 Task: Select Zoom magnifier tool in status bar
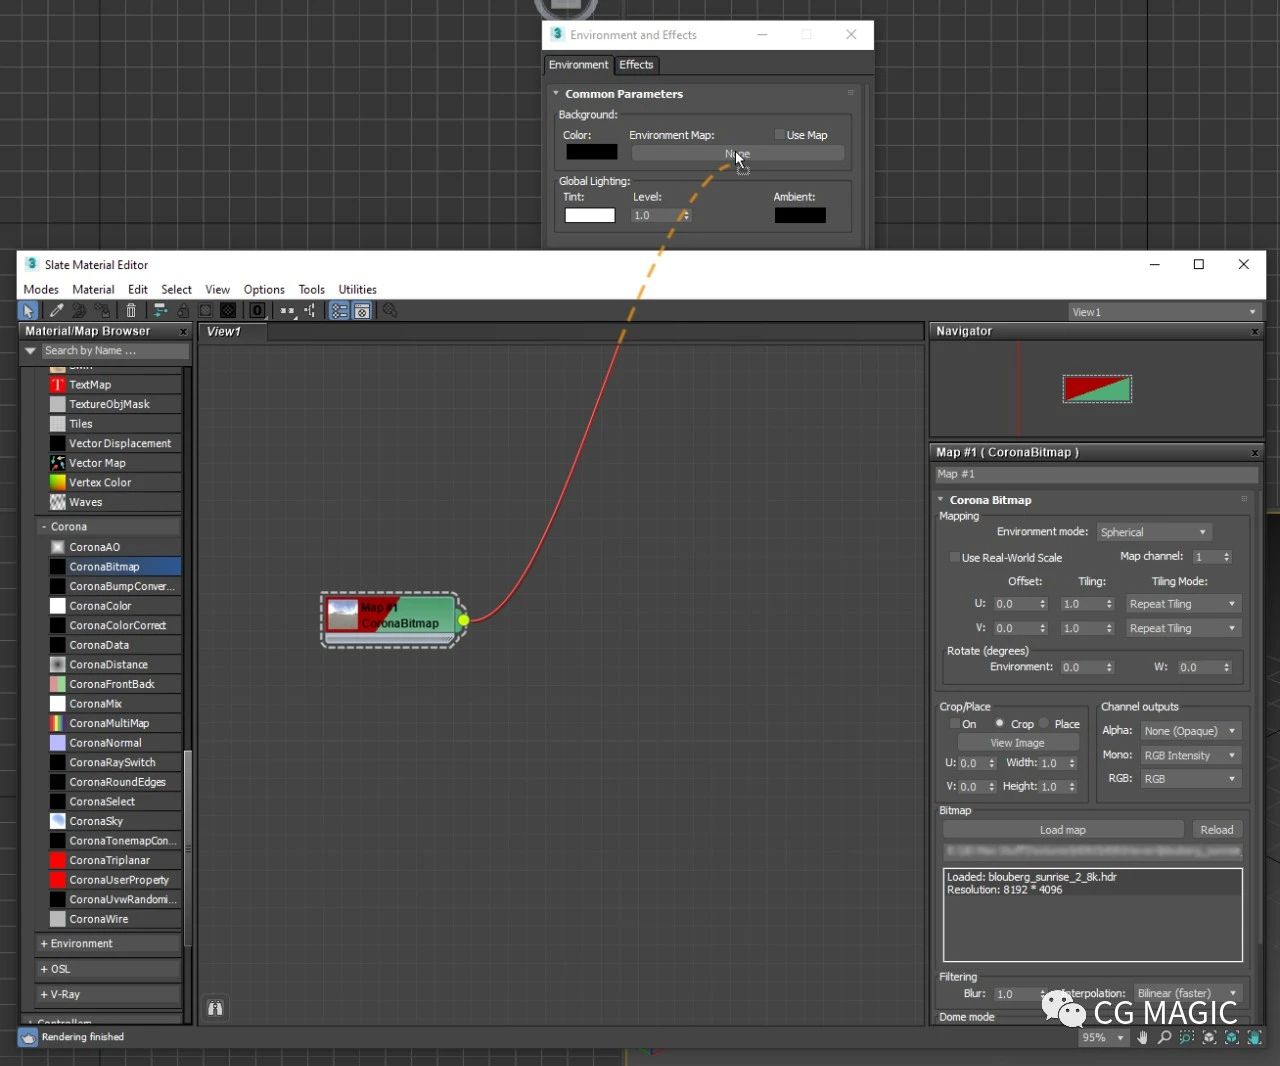pos(1164,1037)
